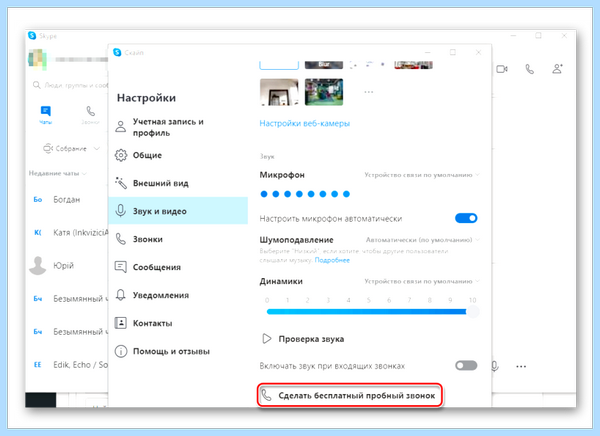600x436 pixels.
Task: Select Звук и видео settings section
Action: [178, 211]
